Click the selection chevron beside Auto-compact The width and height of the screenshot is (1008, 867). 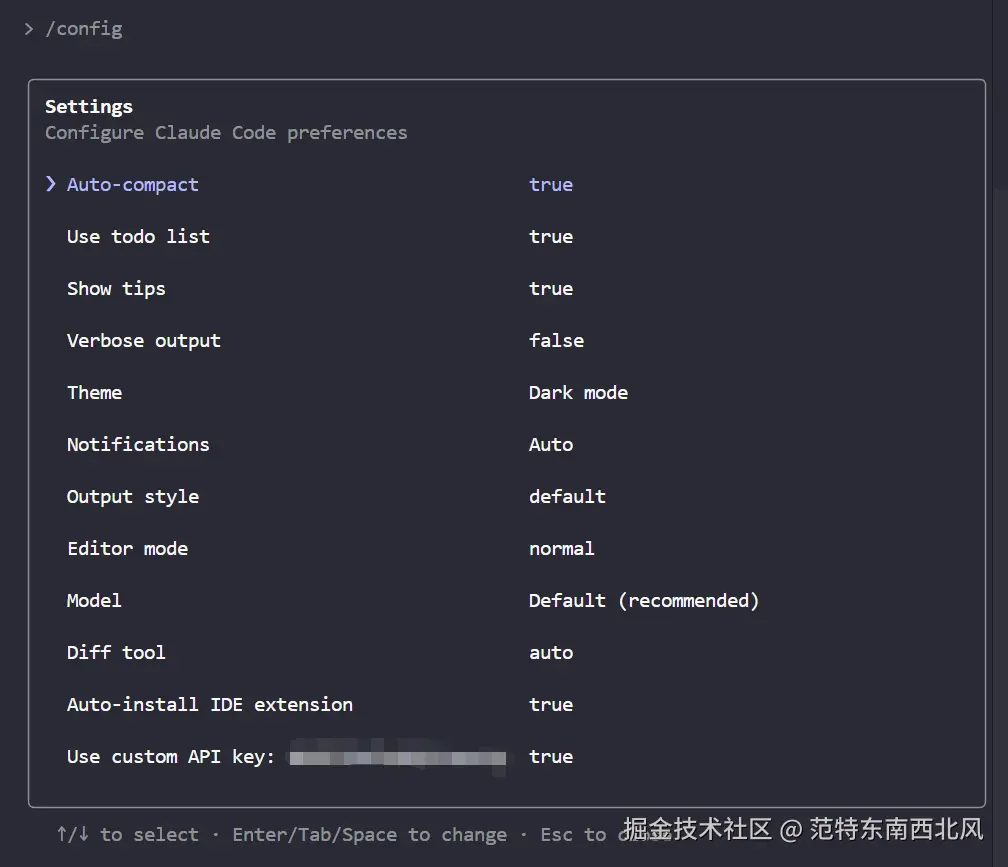coord(51,184)
